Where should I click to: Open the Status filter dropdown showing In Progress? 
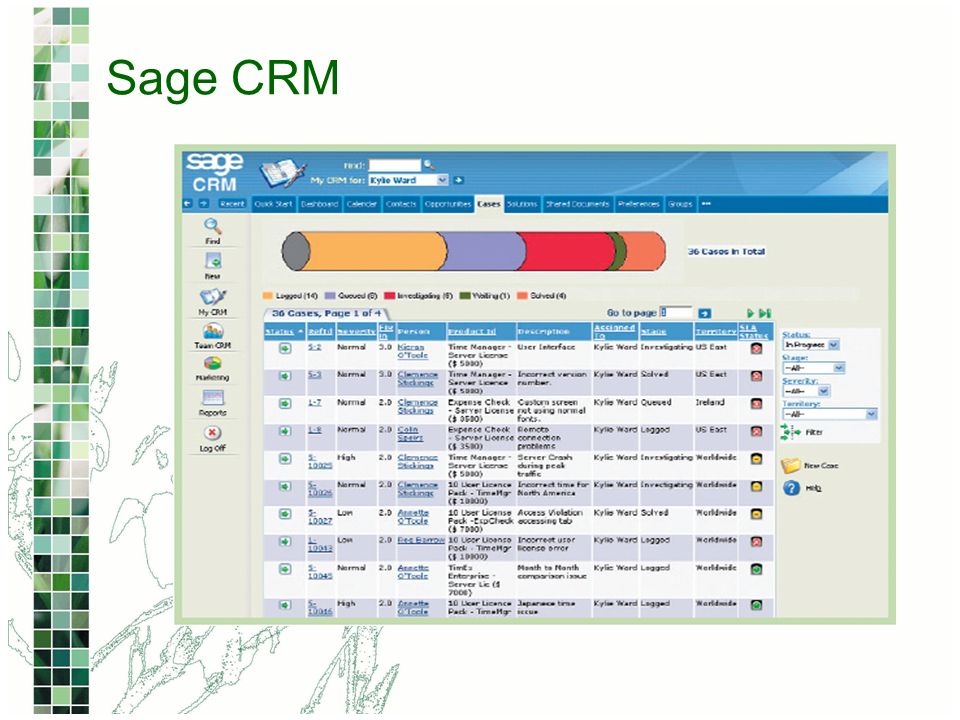pos(811,345)
